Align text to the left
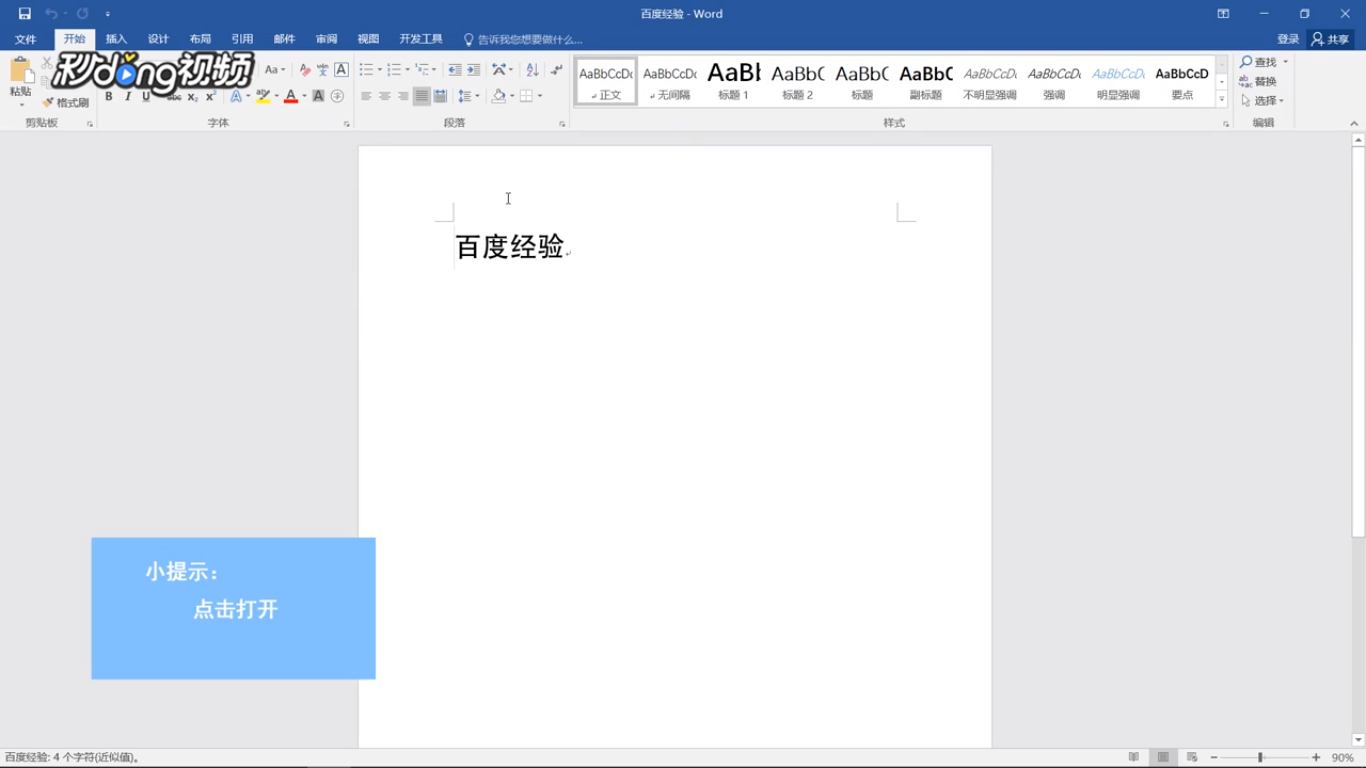This screenshot has height=768, width=1366. [366, 97]
